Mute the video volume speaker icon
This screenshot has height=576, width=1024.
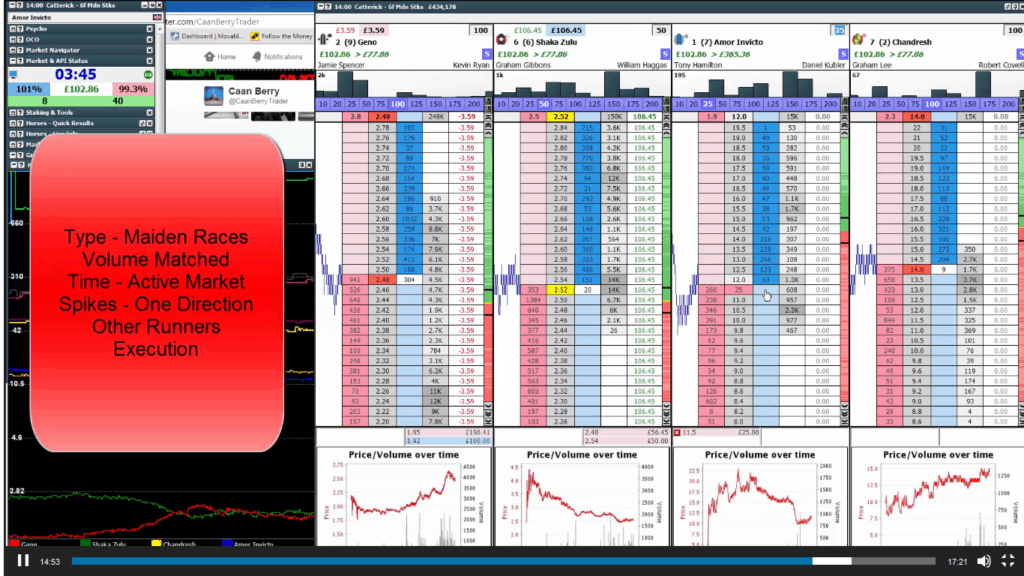(984, 561)
